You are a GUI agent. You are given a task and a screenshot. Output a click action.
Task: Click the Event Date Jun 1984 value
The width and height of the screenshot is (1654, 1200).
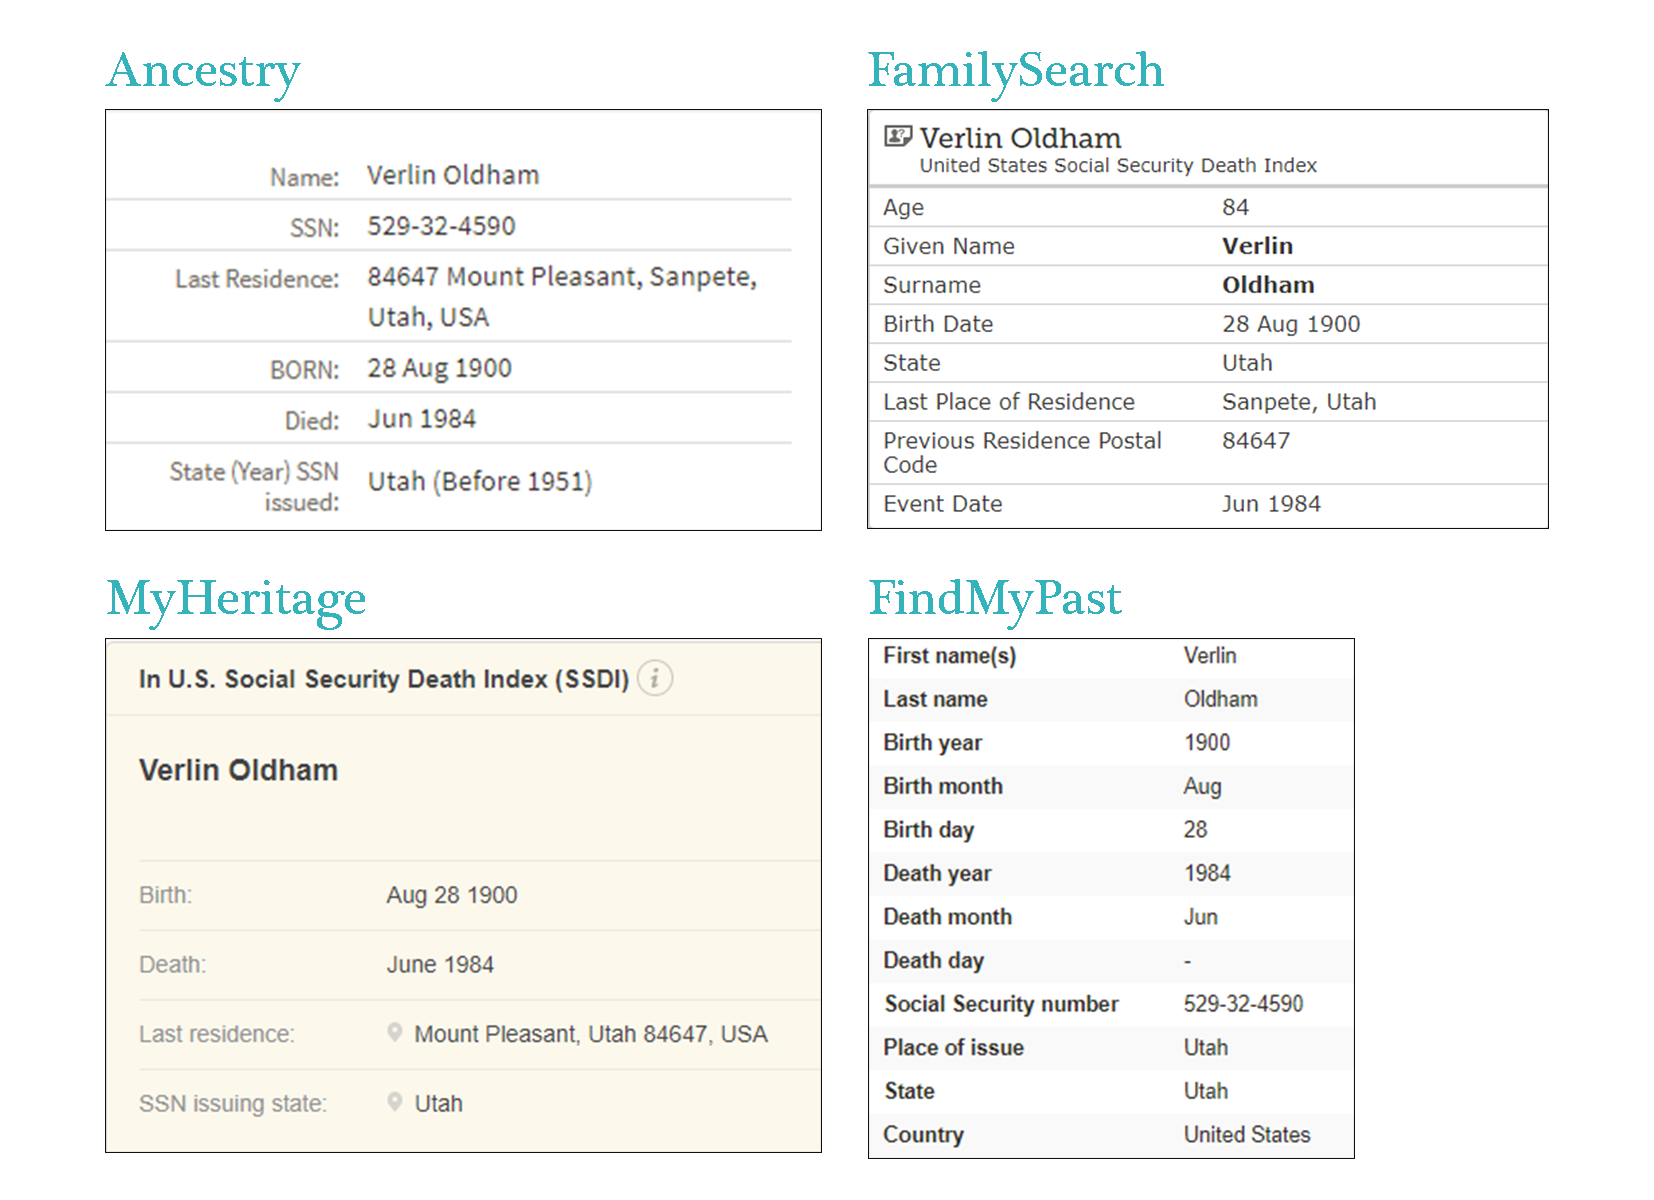coord(1271,504)
